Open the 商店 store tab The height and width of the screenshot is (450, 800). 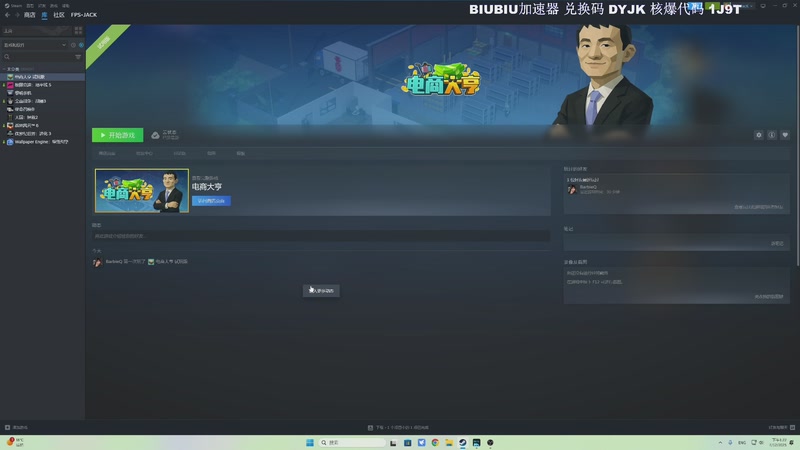(x=30, y=15)
